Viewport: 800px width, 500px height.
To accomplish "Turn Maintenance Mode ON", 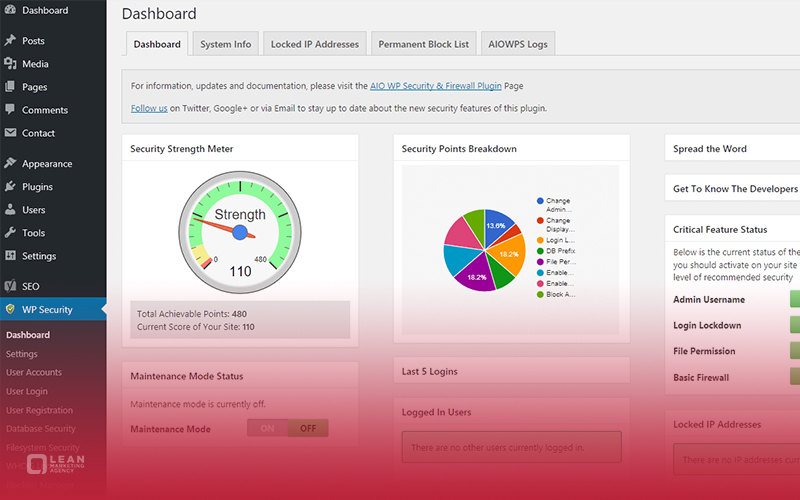I will (x=267, y=428).
